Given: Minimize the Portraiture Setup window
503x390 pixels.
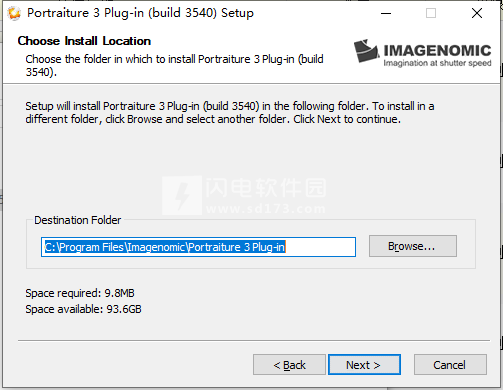Looking at the screenshot, I should pos(386,13).
